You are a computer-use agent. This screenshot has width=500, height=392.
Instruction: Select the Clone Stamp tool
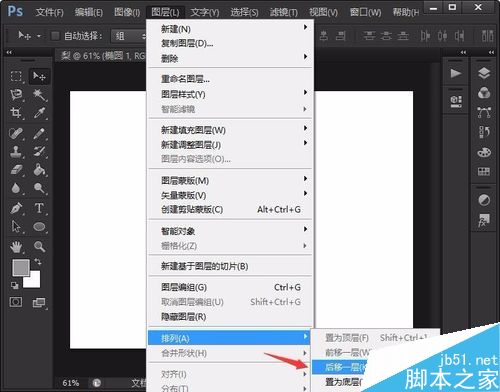[x=16, y=152]
